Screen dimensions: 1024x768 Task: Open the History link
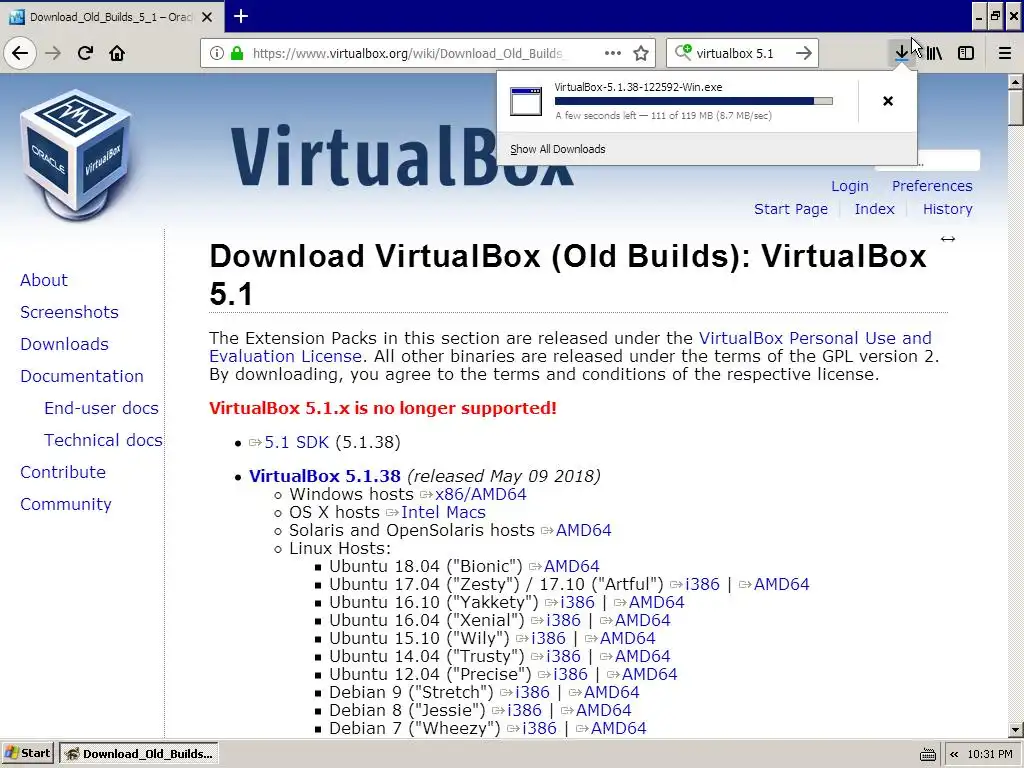(x=948, y=209)
